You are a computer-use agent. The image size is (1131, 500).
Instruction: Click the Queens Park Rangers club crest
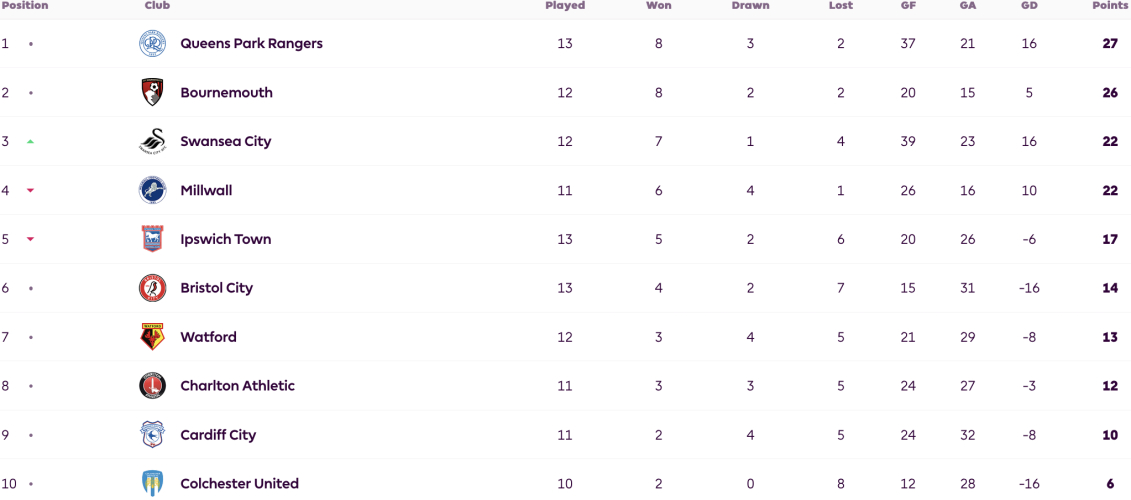coord(152,43)
